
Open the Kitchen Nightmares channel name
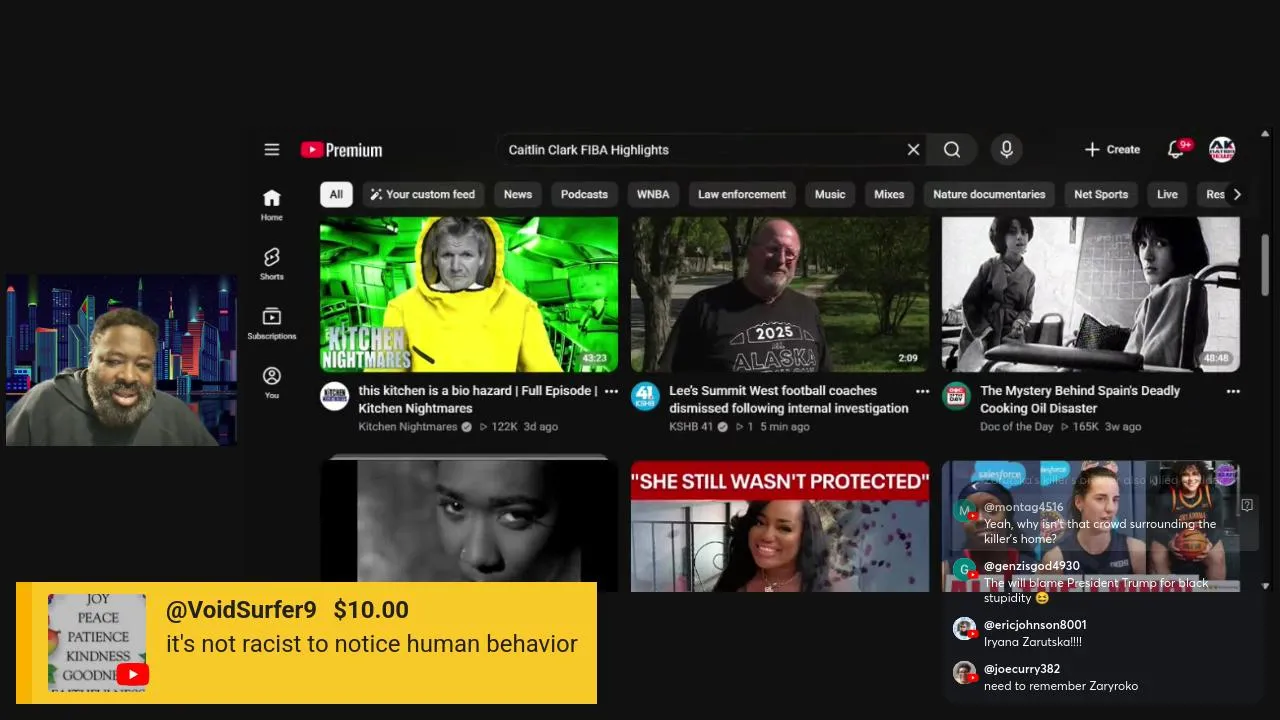tap(407, 427)
